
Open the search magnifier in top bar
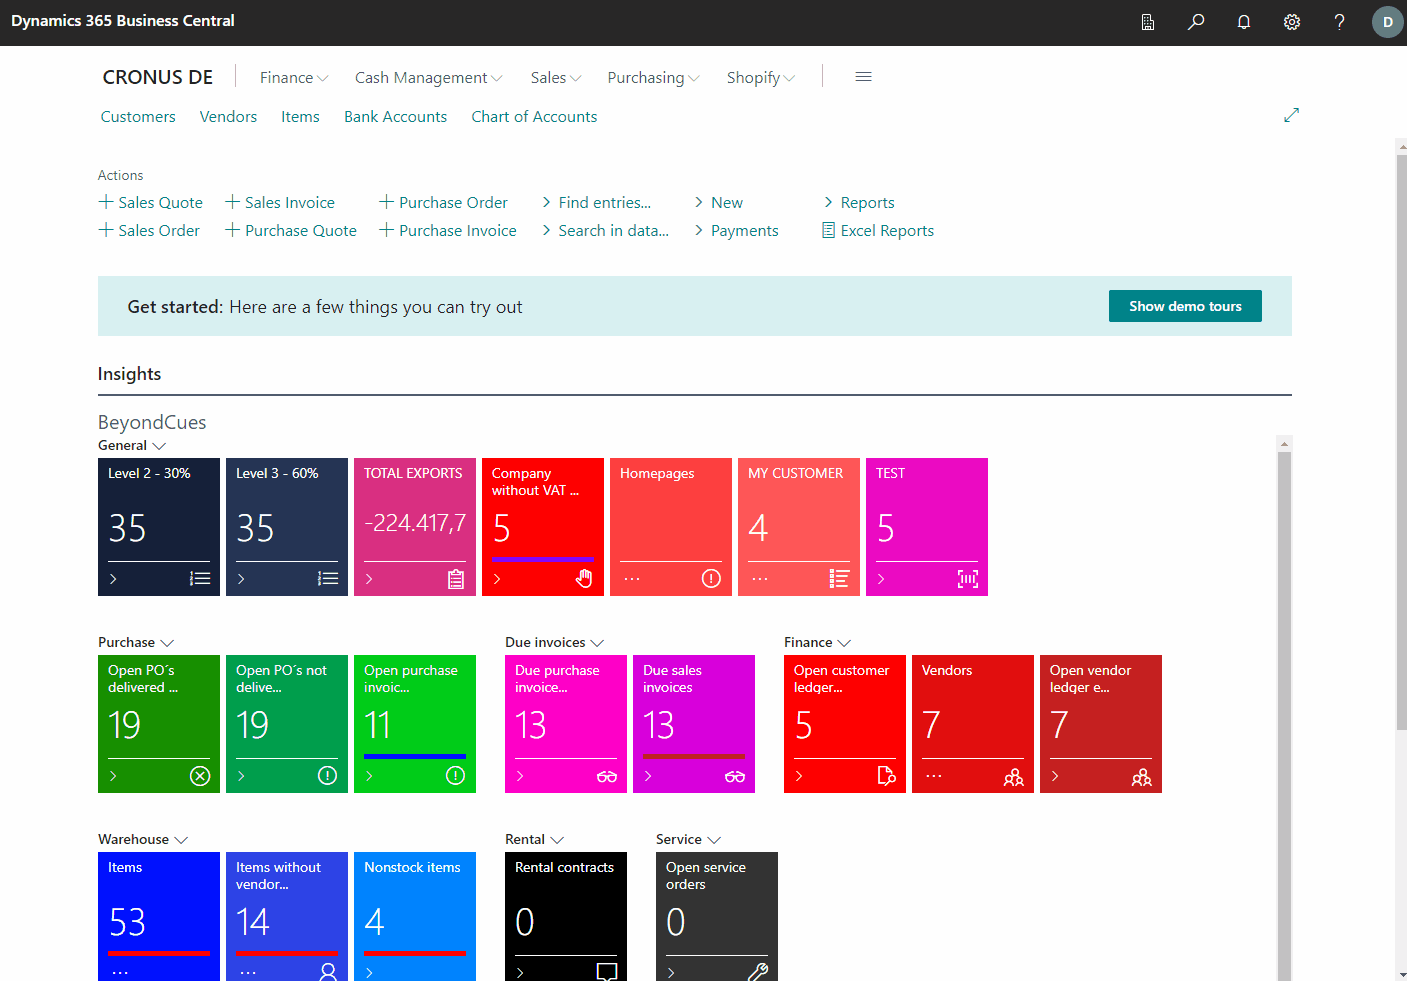click(1196, 22)
